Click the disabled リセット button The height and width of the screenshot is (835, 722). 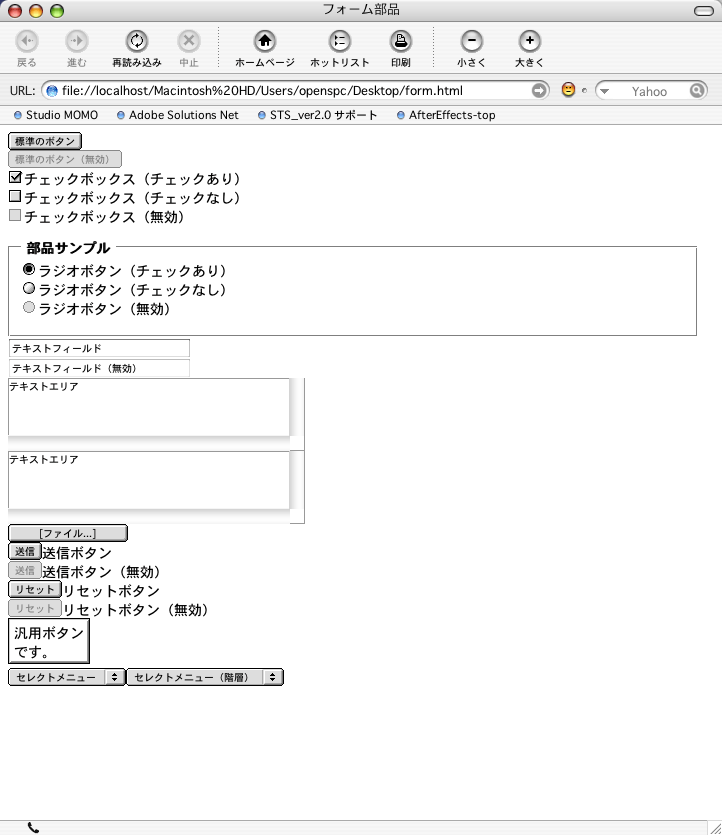click(35, 609)
